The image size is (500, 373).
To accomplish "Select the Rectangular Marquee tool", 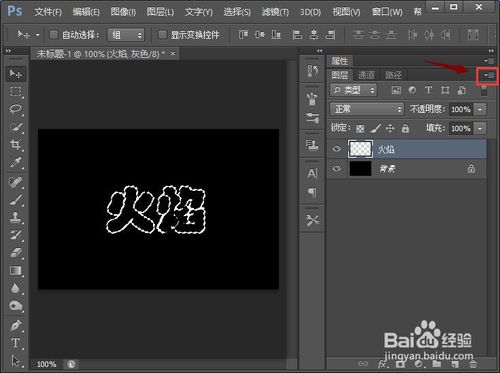I will point(15,91).
